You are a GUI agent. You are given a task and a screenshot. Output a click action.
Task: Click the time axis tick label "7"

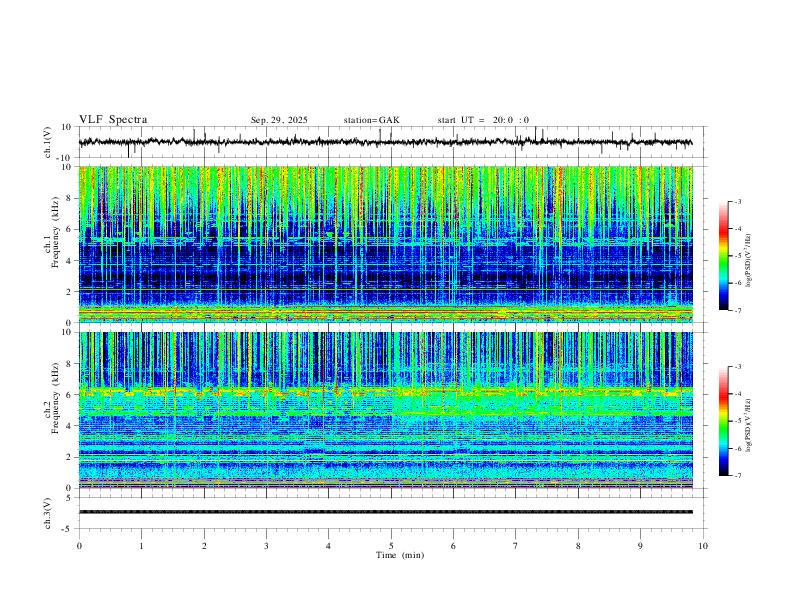pos(516,546)
